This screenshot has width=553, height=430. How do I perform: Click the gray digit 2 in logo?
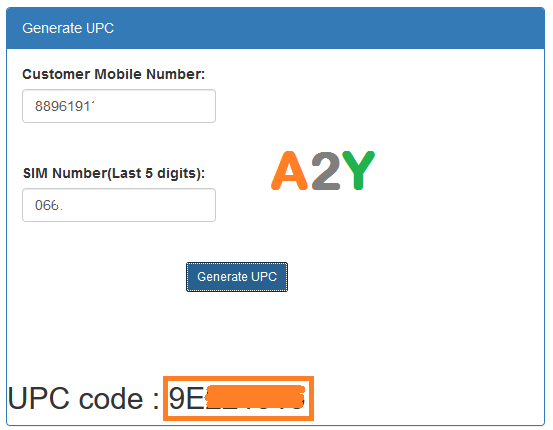tap(326, 171)
